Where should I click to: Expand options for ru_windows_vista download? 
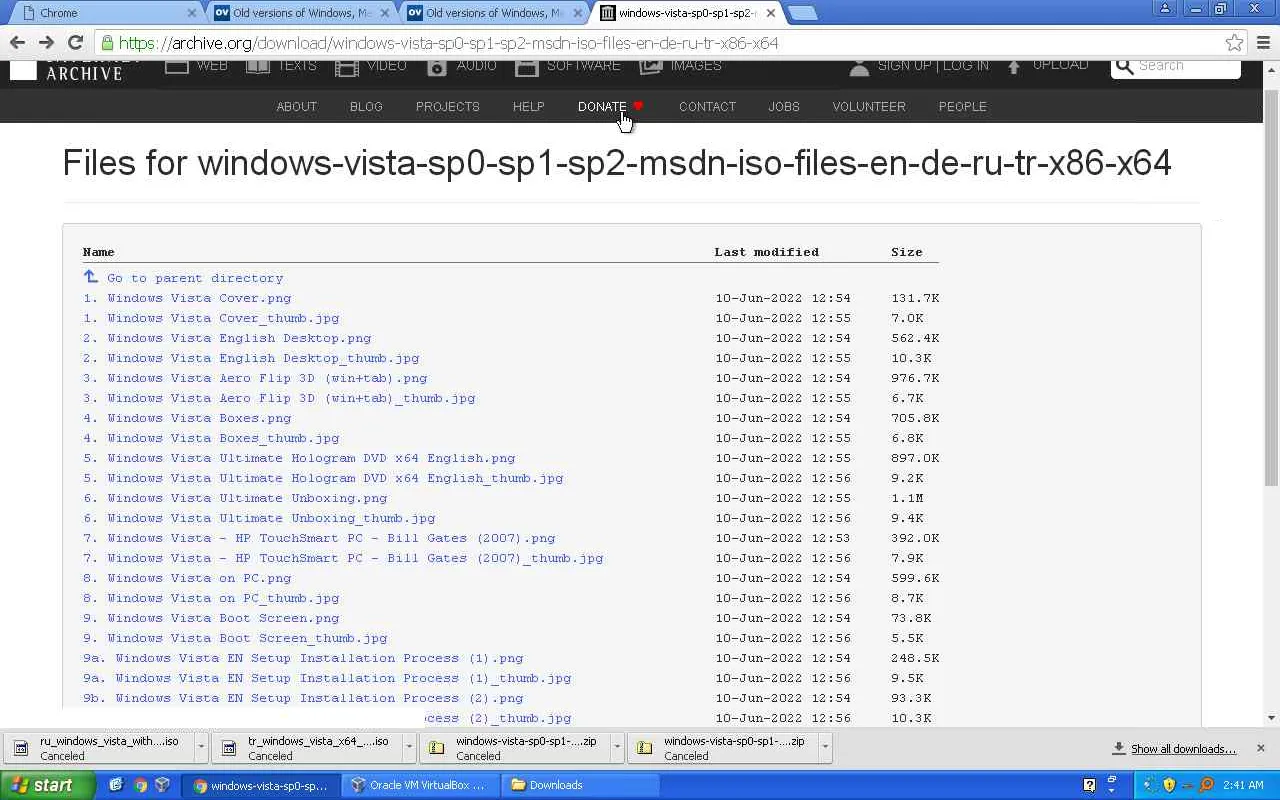(x=201, y=748)
